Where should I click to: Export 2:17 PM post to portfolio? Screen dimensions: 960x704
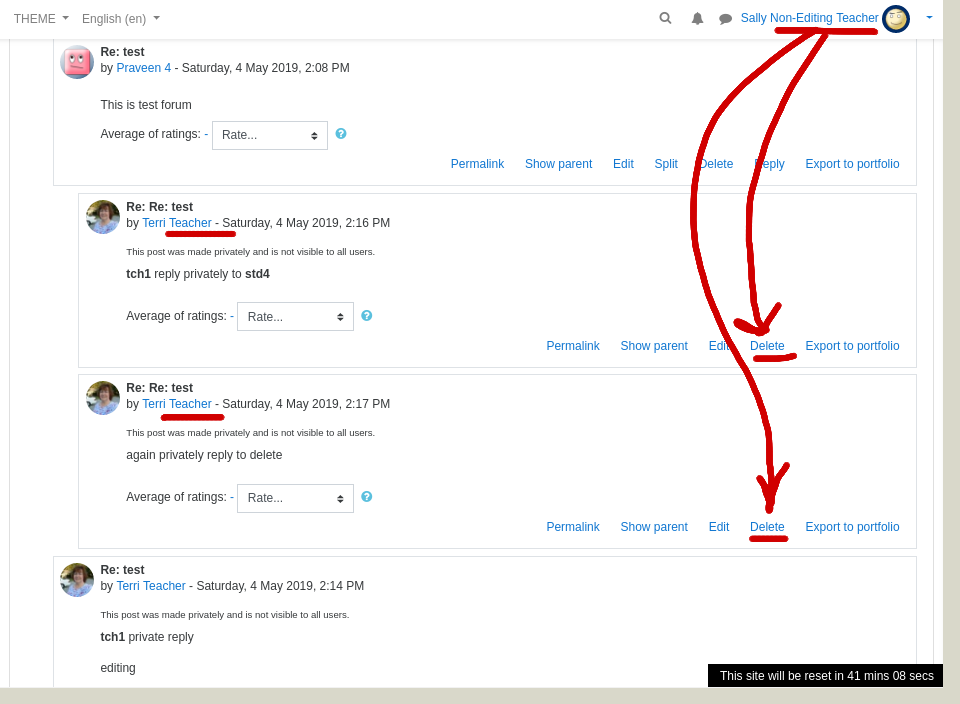[x=852, y=527]
